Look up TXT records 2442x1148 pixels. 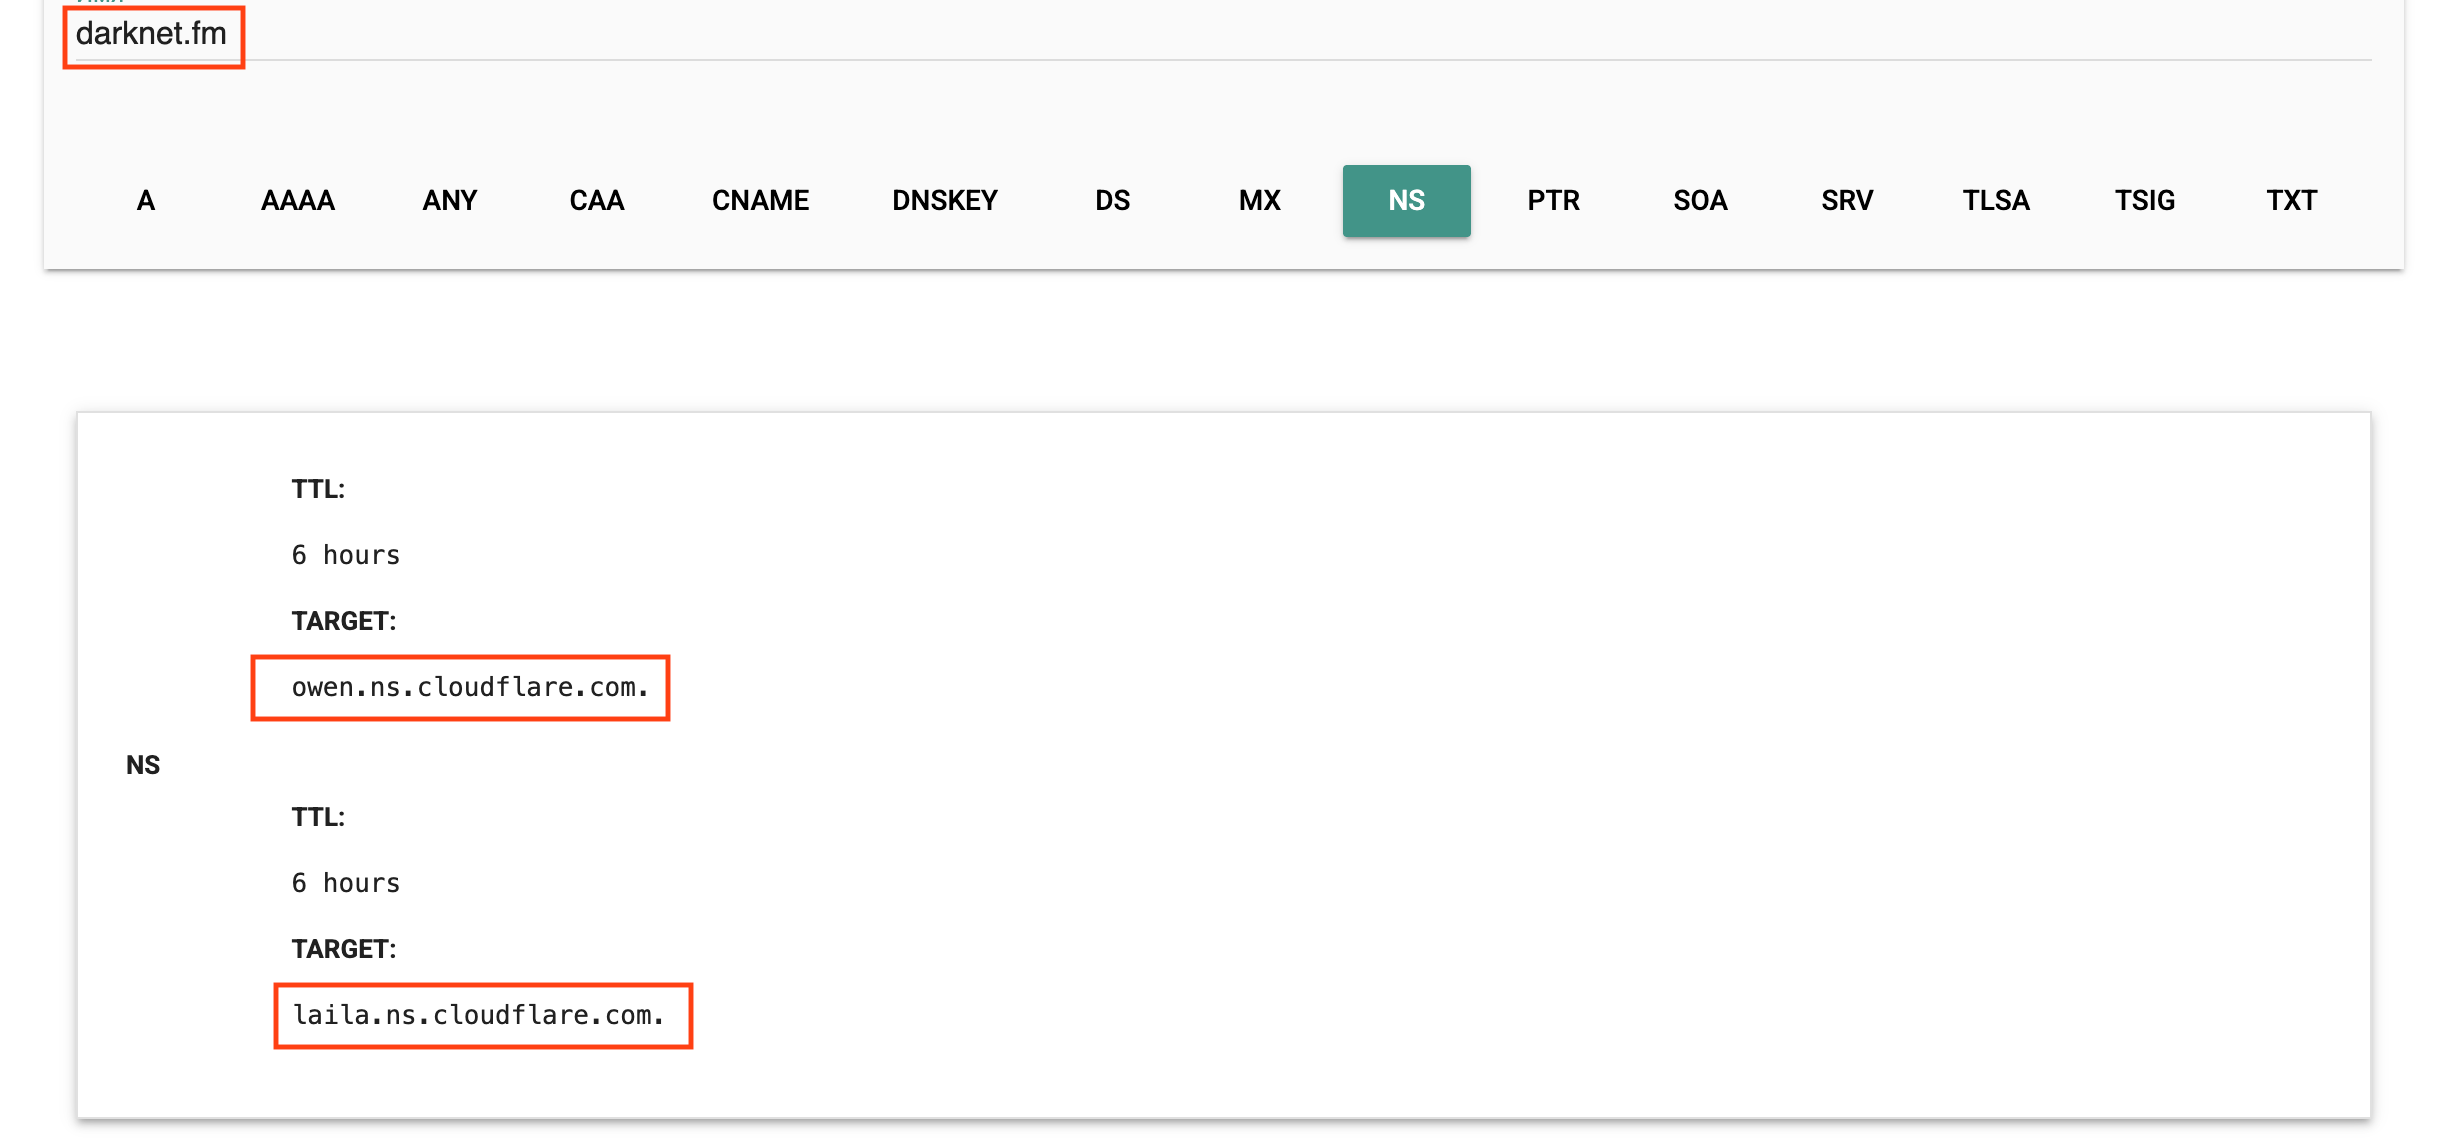2291,200
